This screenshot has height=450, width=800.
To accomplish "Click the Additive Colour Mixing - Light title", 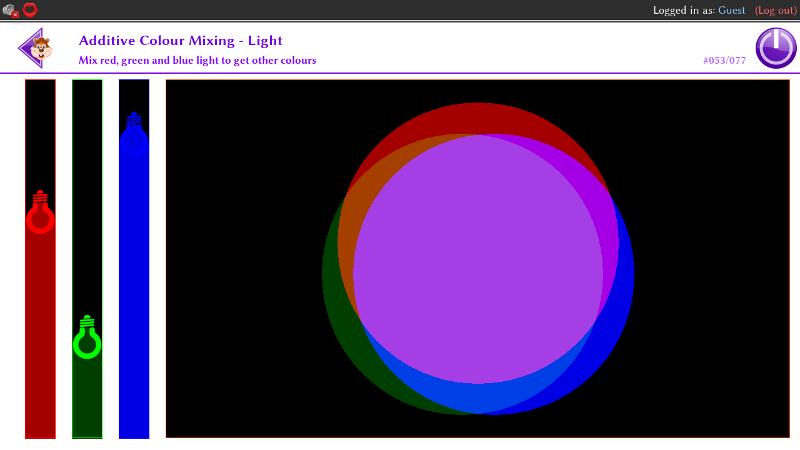I will point(180,41).
